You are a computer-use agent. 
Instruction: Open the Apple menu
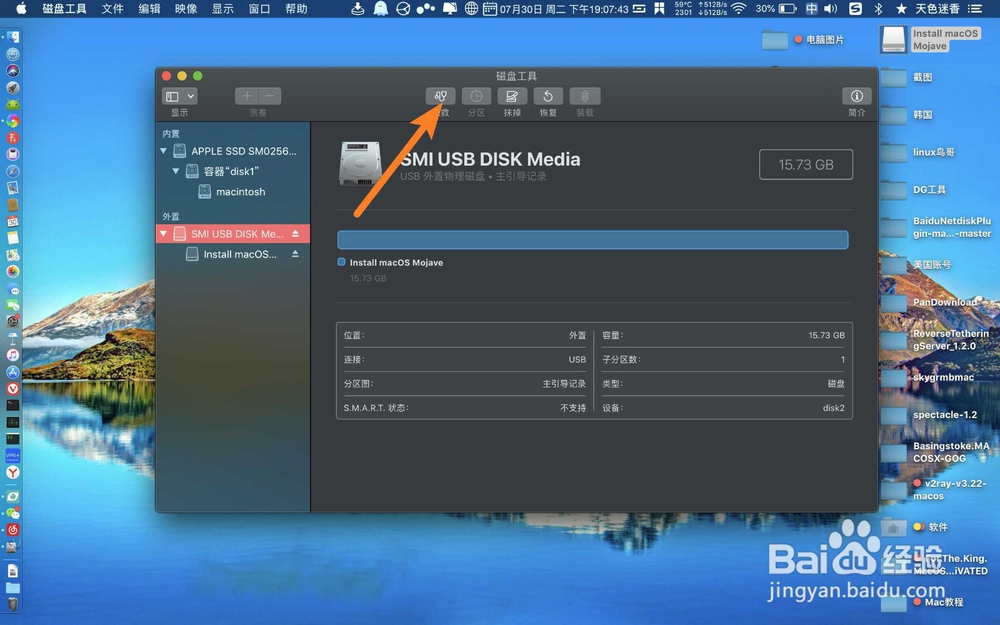coord(21,8)
